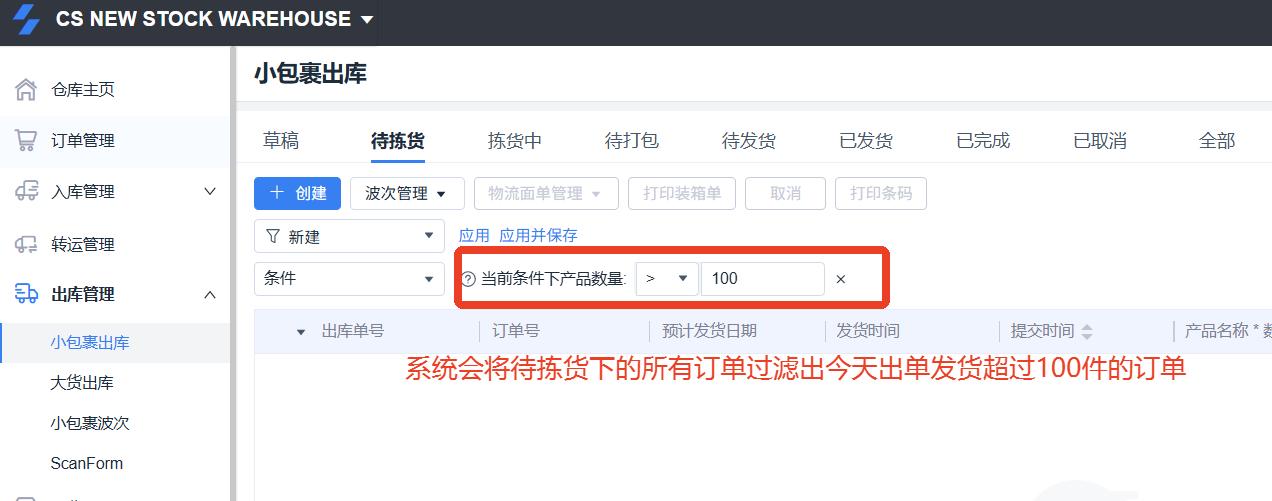
Task: Switch to the 已发货 tab
Action: point(866,141)
